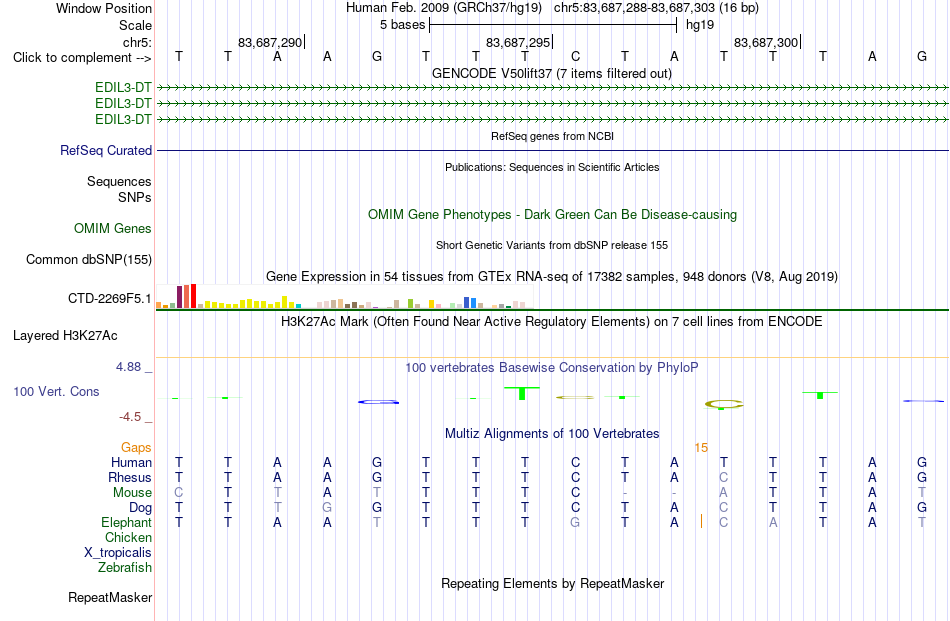The height and width of the screenshot is (621, 950).
Task: Click the olive C logo in PhyloP track
Action: pos(724,404)
